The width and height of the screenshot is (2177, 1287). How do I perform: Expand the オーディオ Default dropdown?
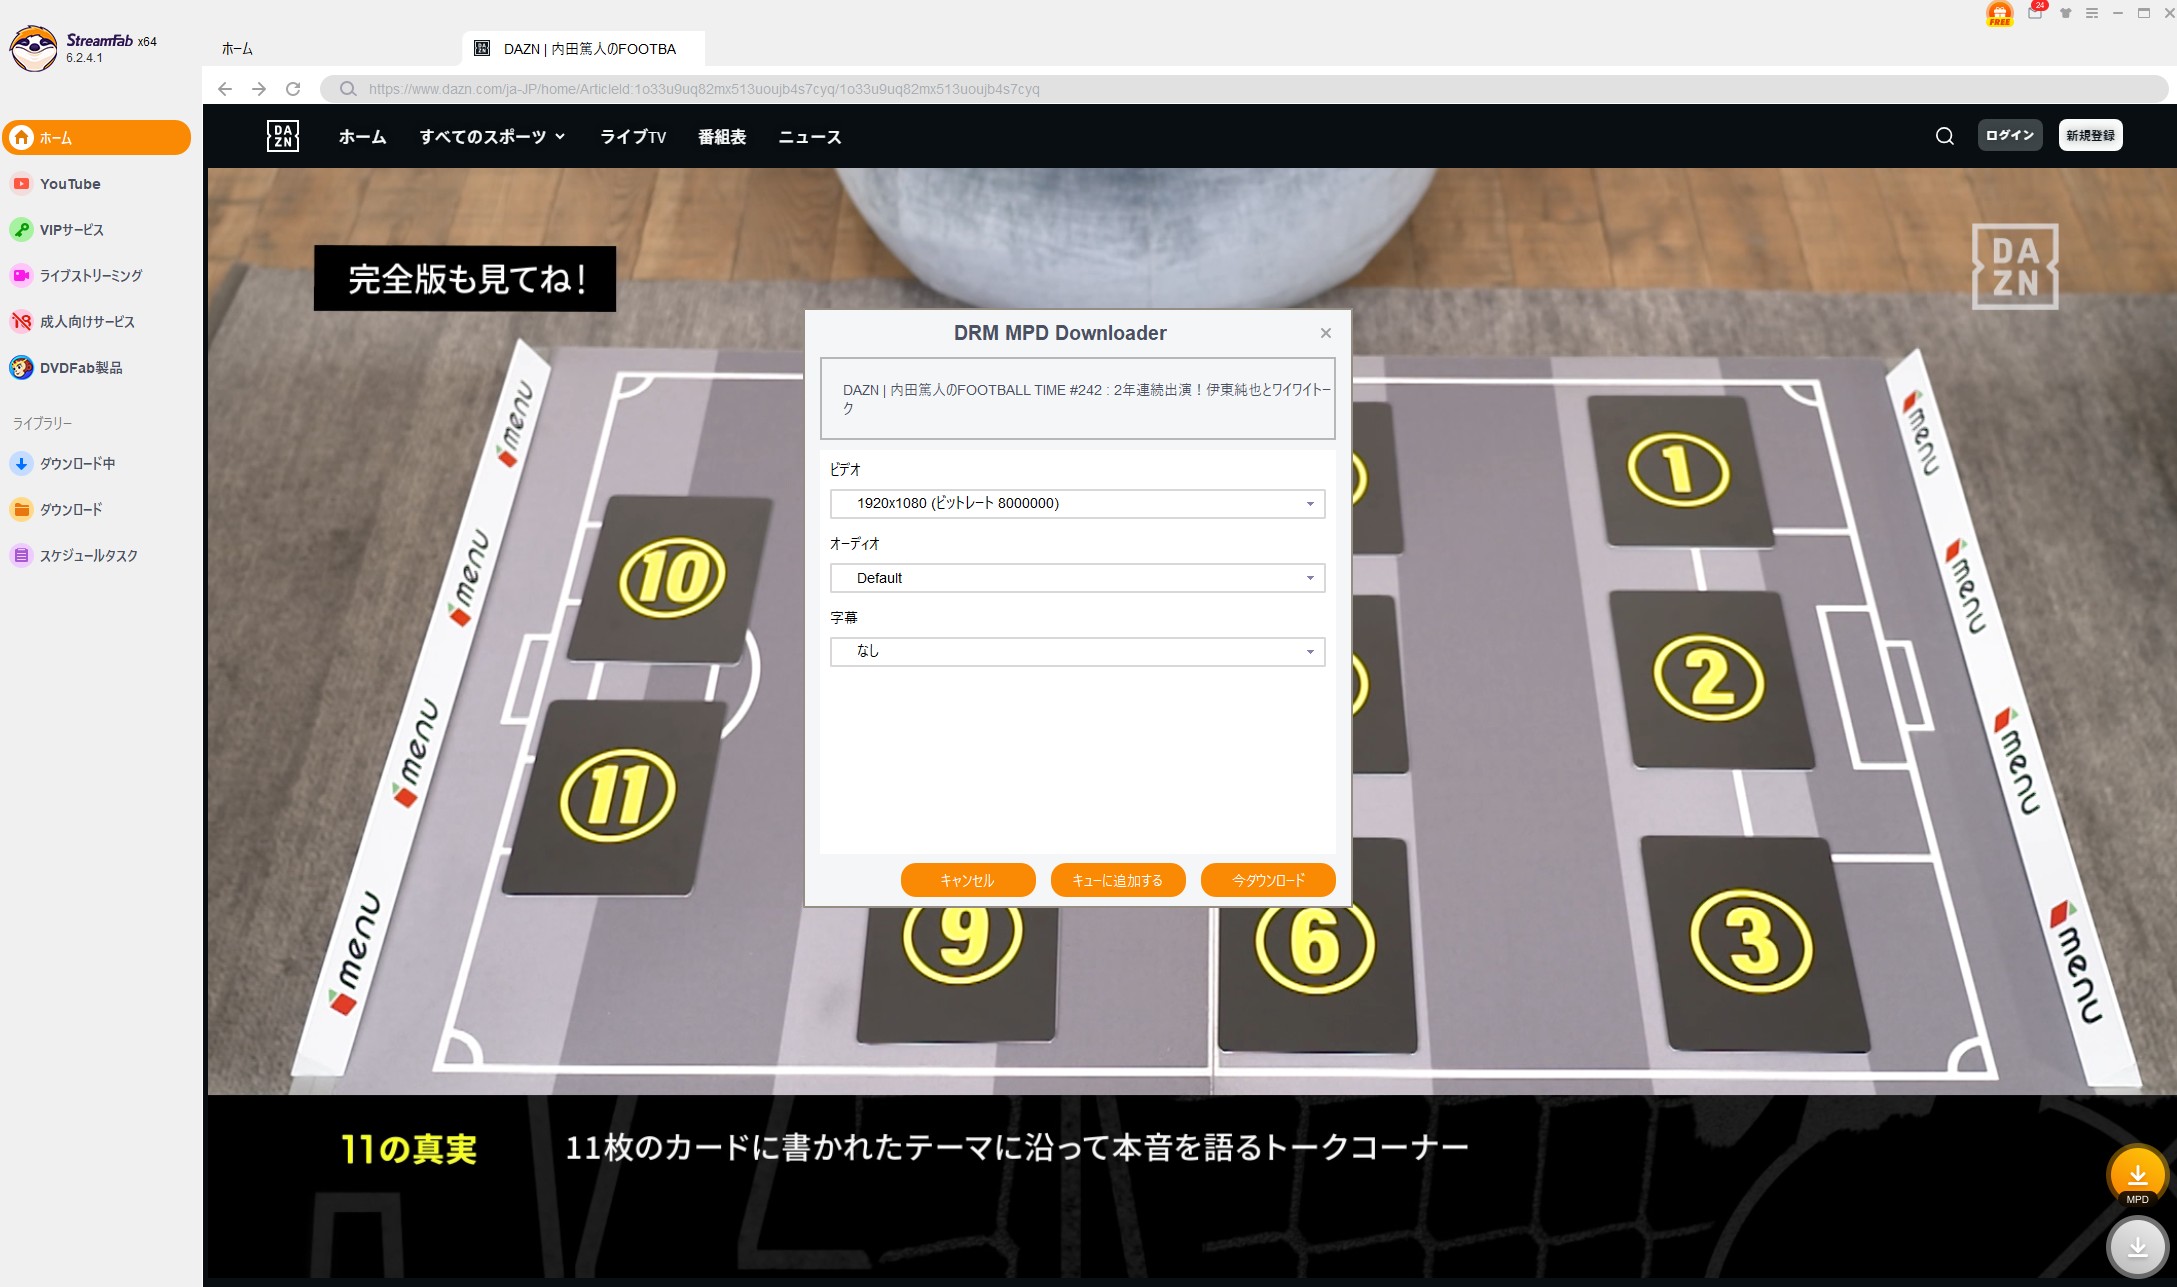1077,578
